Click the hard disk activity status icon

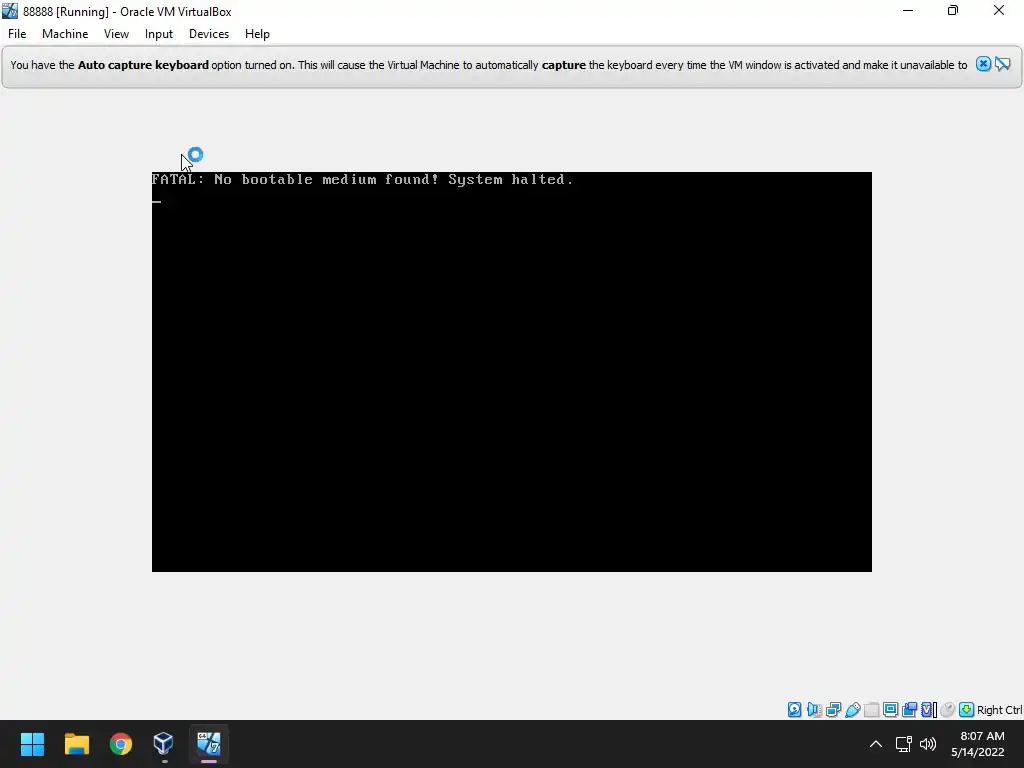[794, 710]
